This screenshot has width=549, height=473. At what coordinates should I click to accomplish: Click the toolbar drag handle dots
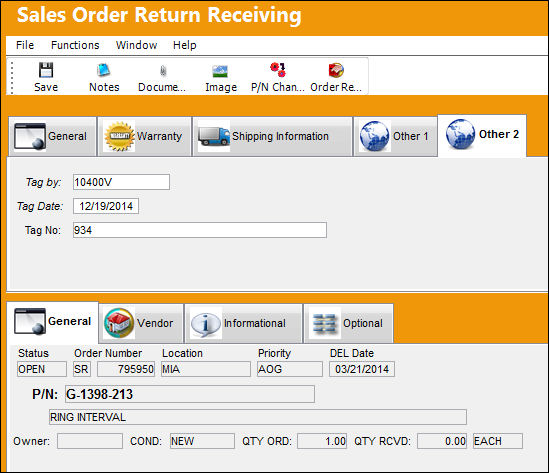point(12,77)
